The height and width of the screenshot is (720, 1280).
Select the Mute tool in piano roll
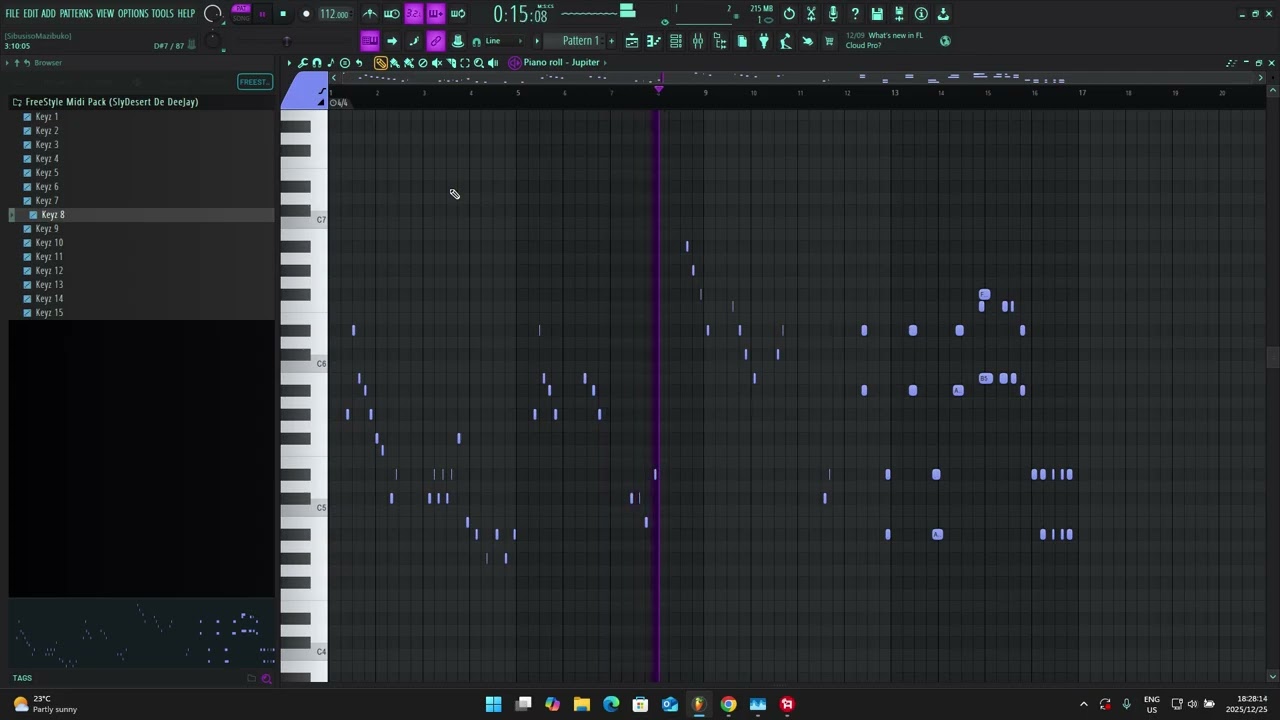coord(437,63)
